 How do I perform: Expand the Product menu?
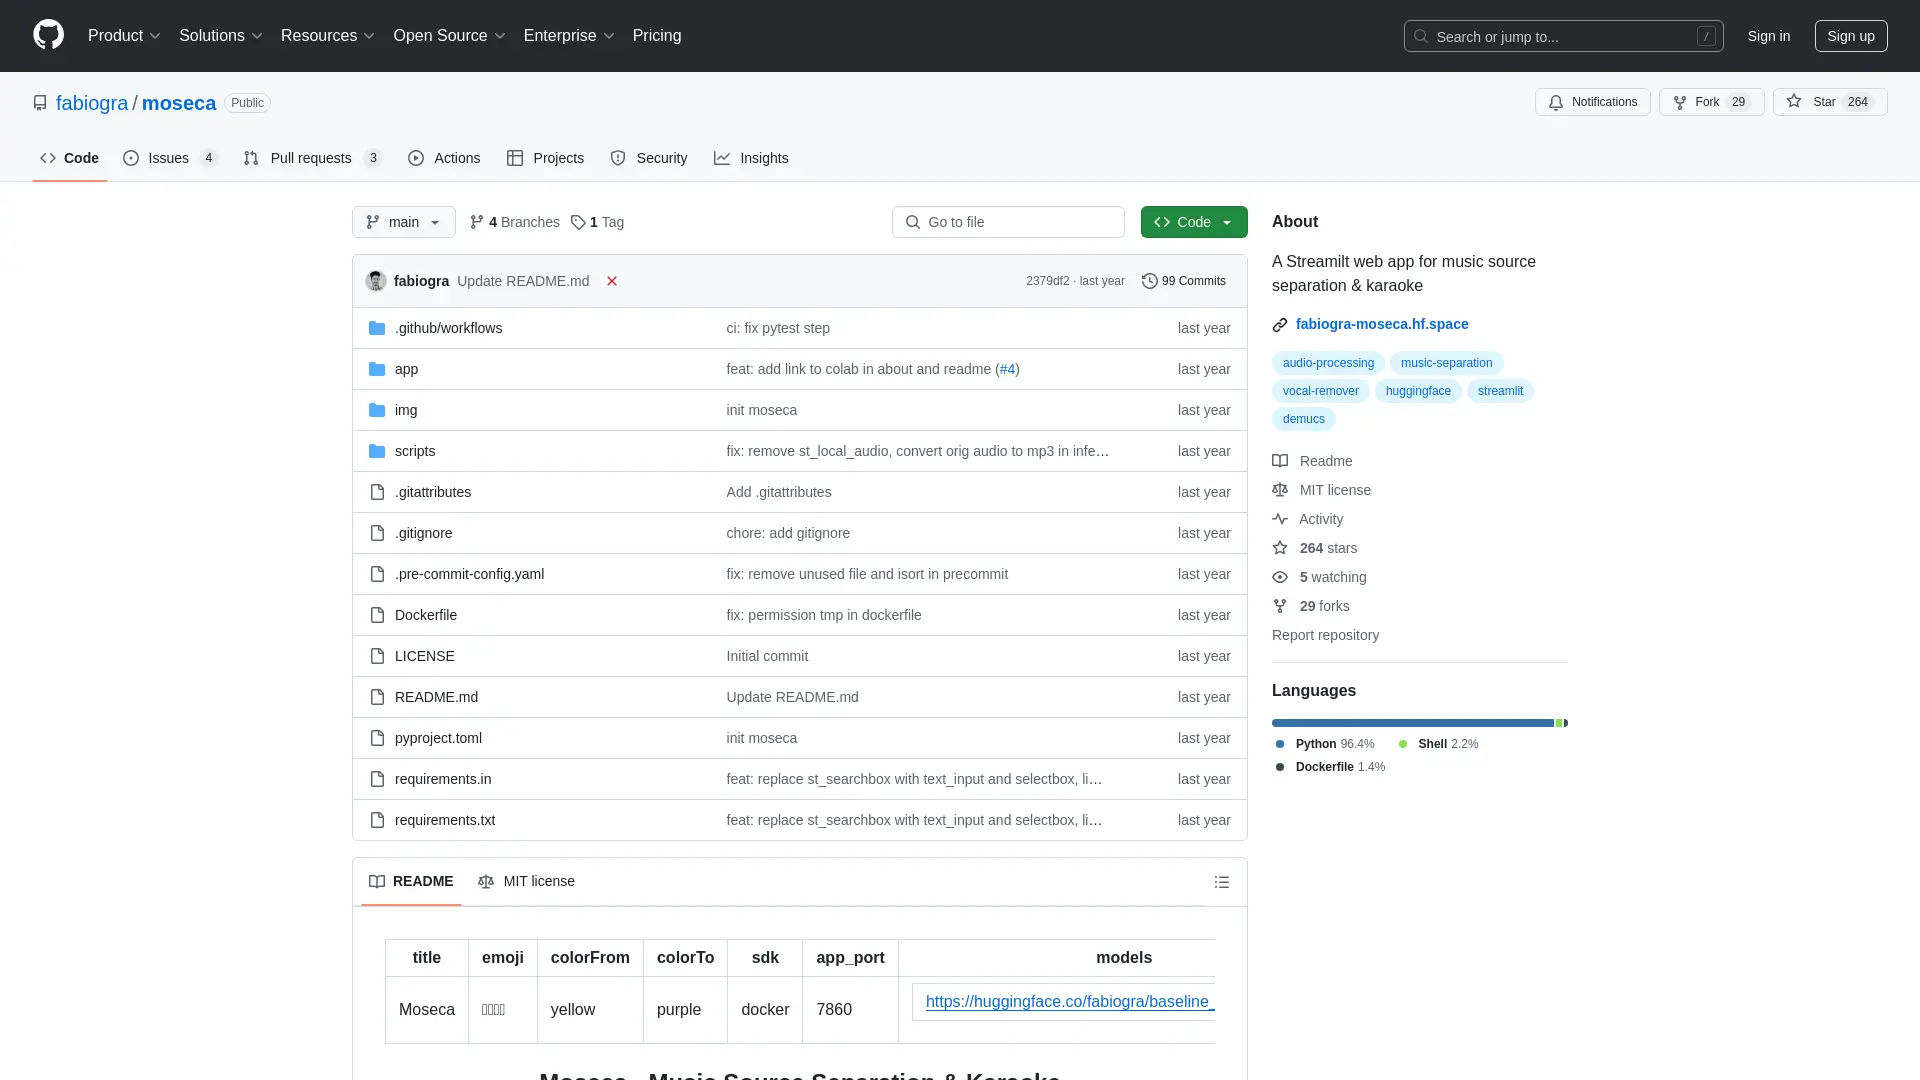click(x=124, y=35)
